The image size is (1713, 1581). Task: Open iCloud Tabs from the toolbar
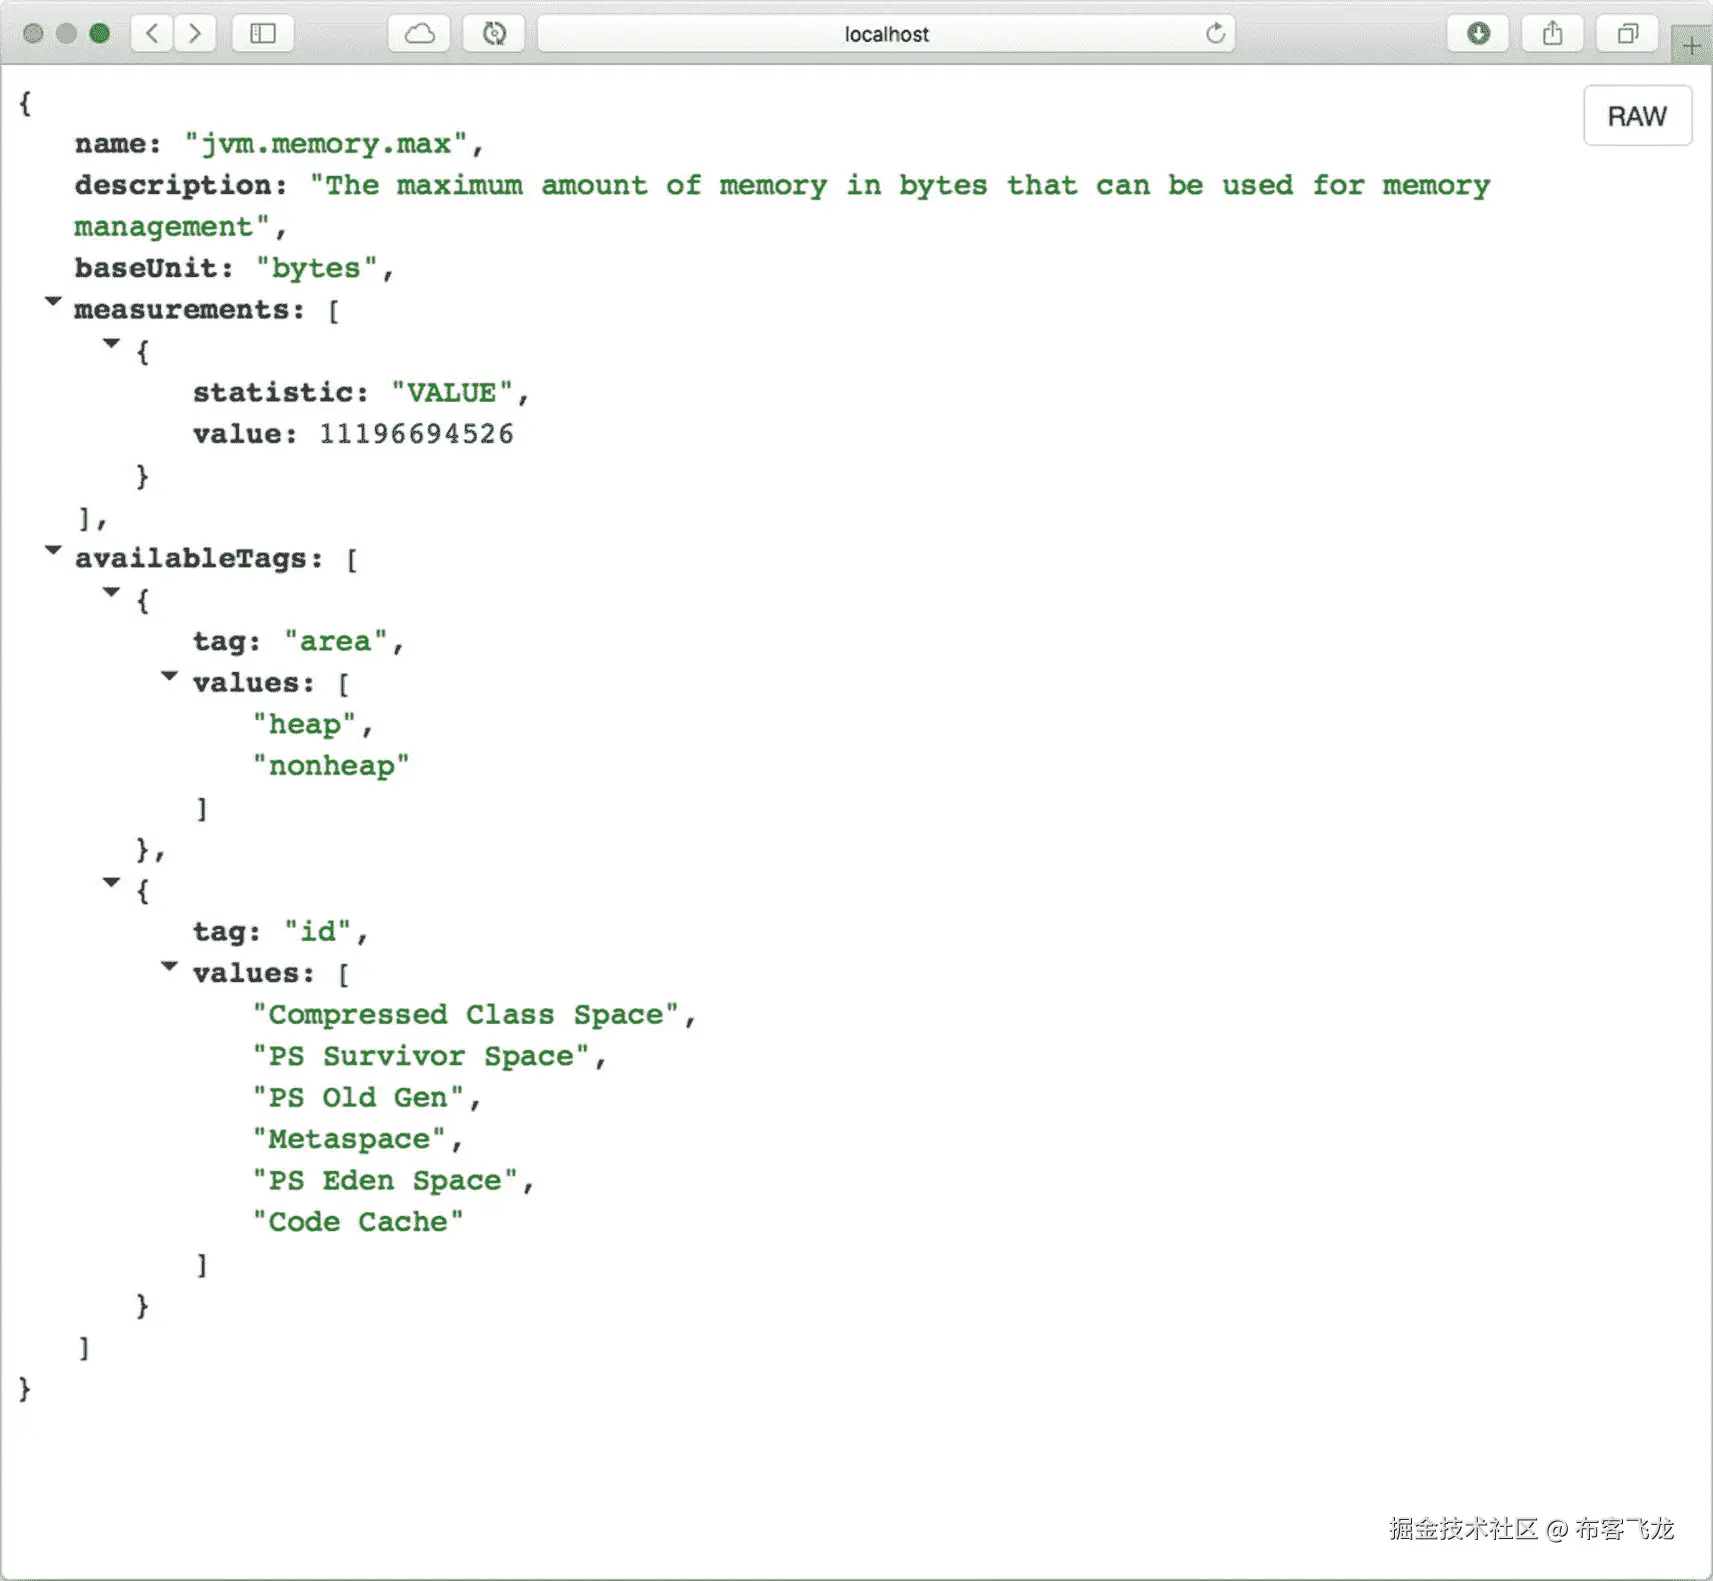pos(419,33)
